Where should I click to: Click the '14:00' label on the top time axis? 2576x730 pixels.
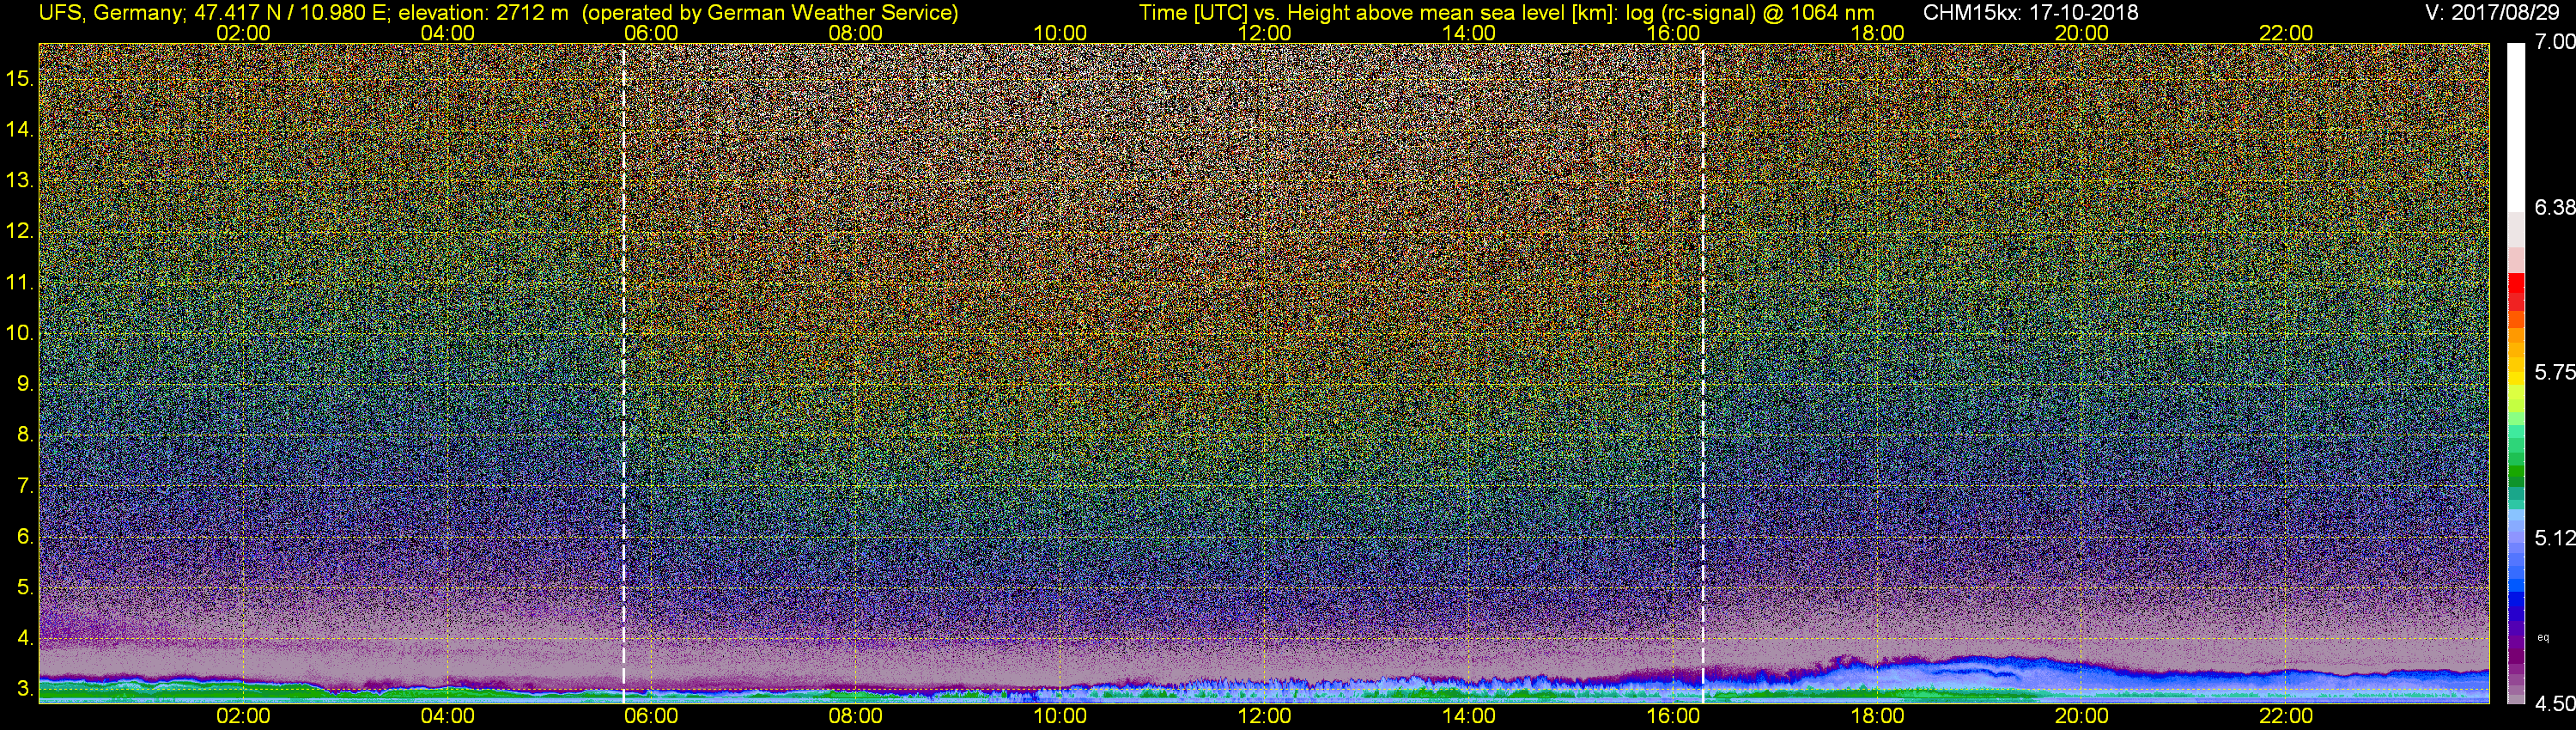coord(1469,33)
